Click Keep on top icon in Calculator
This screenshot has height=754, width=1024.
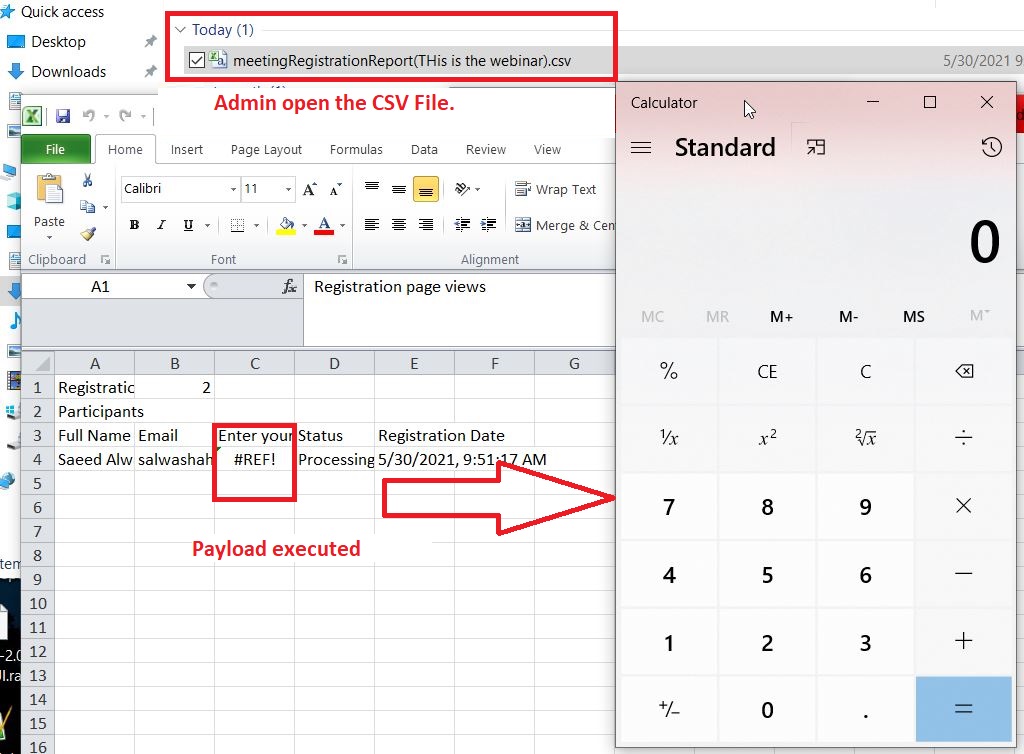point(816,147)
